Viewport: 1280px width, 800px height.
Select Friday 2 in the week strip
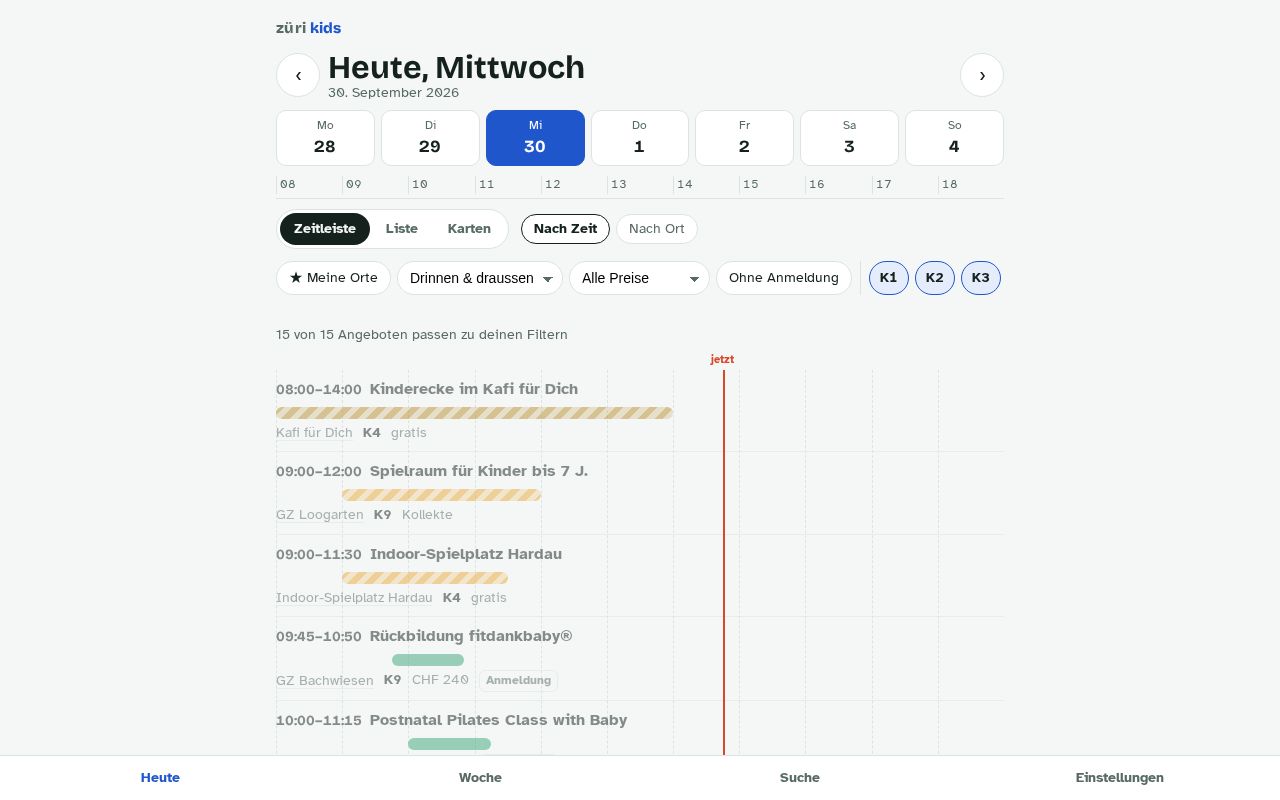pos(744,138)
